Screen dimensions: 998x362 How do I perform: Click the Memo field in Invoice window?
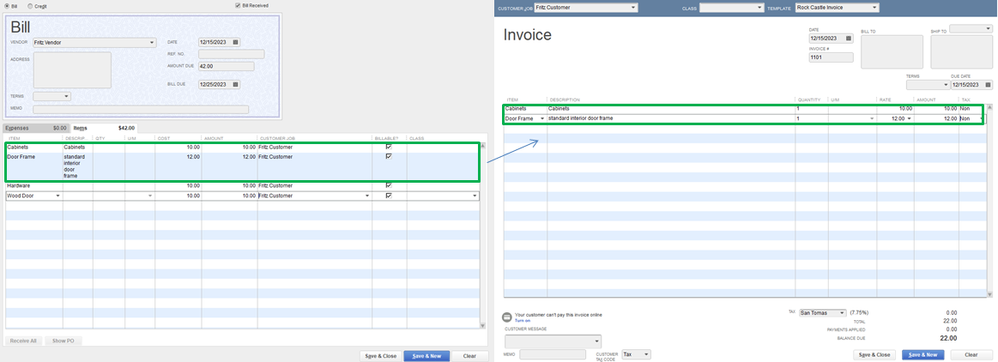[552, 354]
